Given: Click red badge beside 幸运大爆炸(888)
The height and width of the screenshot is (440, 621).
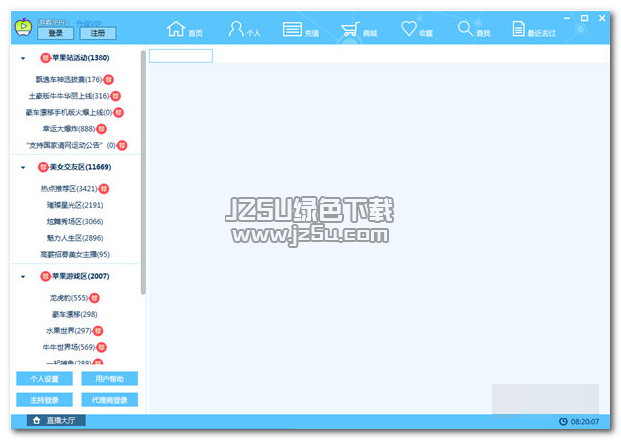Looking at the screenshot, I should (x=101, y=129).
